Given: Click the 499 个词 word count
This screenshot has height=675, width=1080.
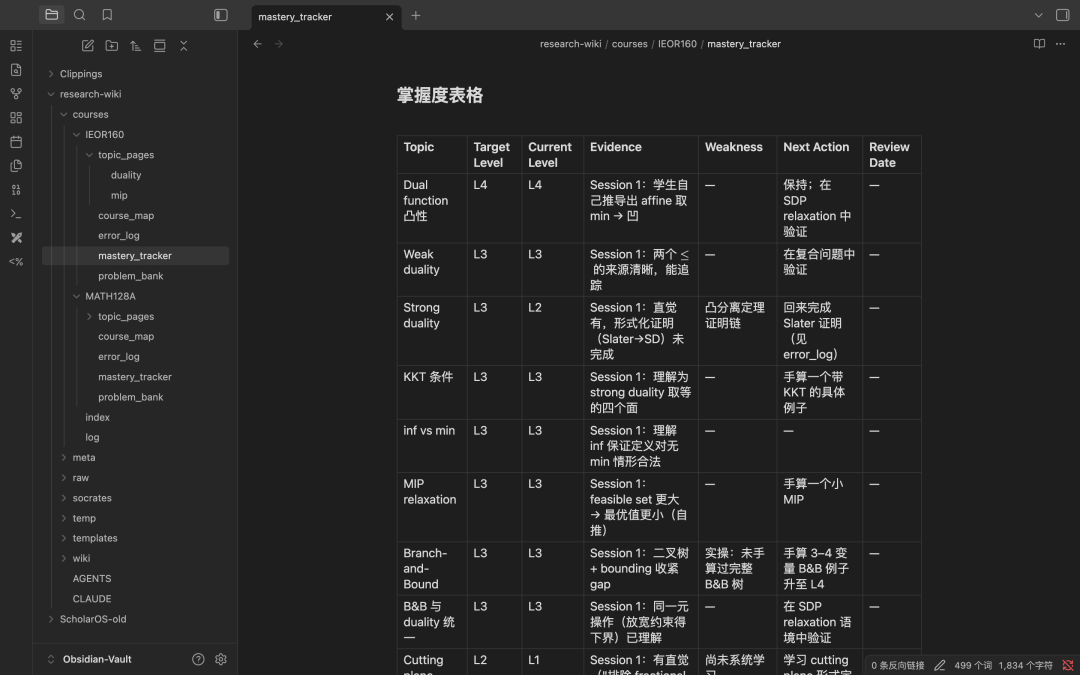Looking at the screenshot, I should pos(973,665).
